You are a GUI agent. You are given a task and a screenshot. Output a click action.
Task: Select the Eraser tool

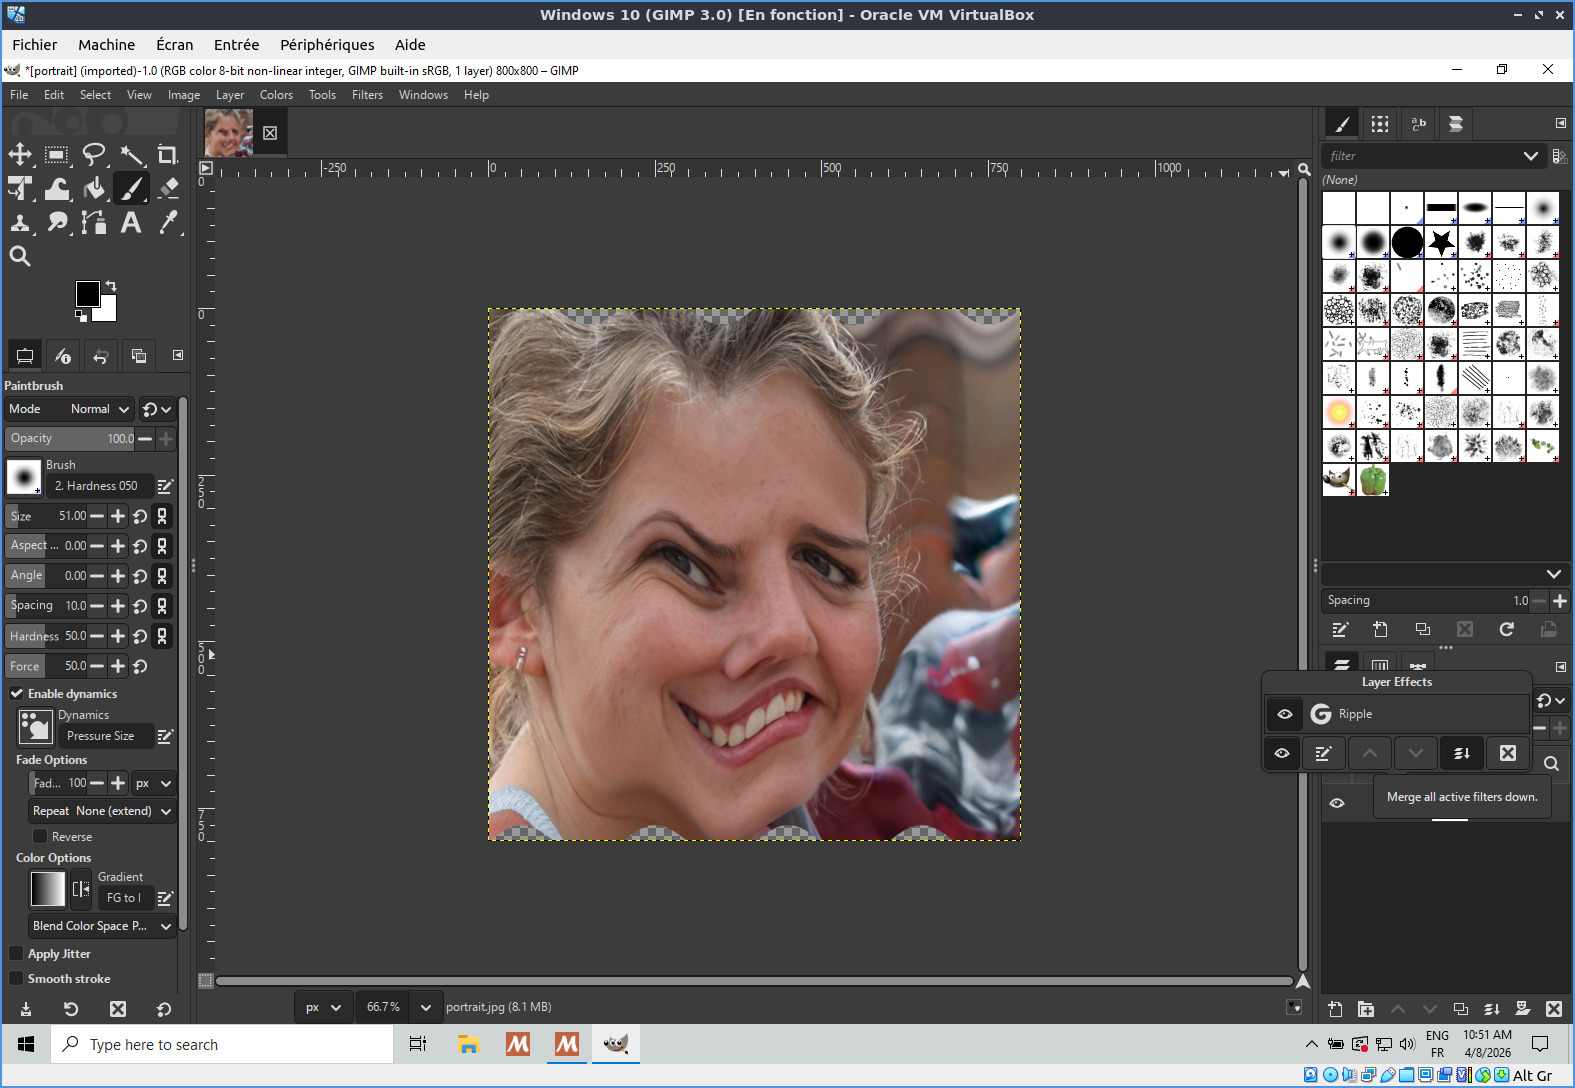point(168,189)
